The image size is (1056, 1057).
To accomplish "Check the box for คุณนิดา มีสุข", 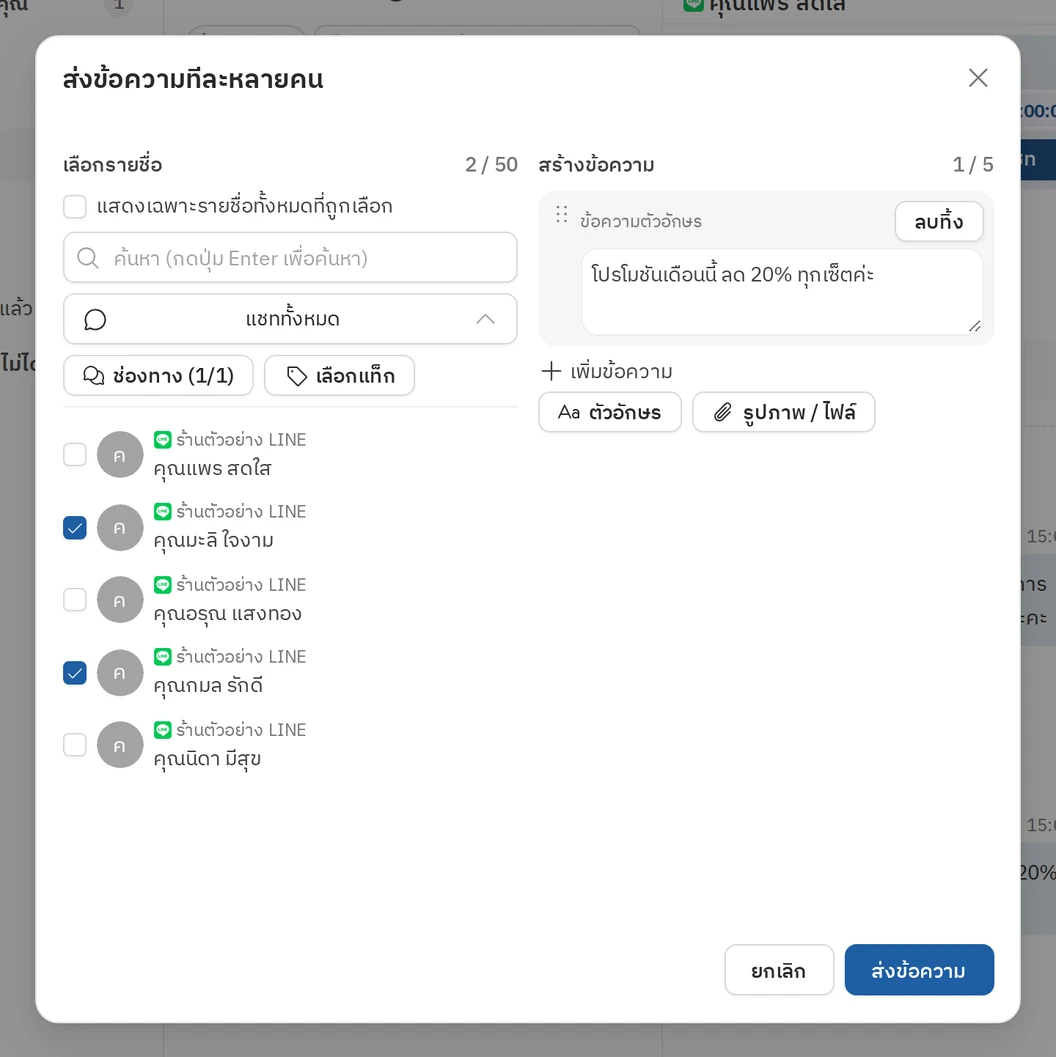I will [x=75, y=745].
